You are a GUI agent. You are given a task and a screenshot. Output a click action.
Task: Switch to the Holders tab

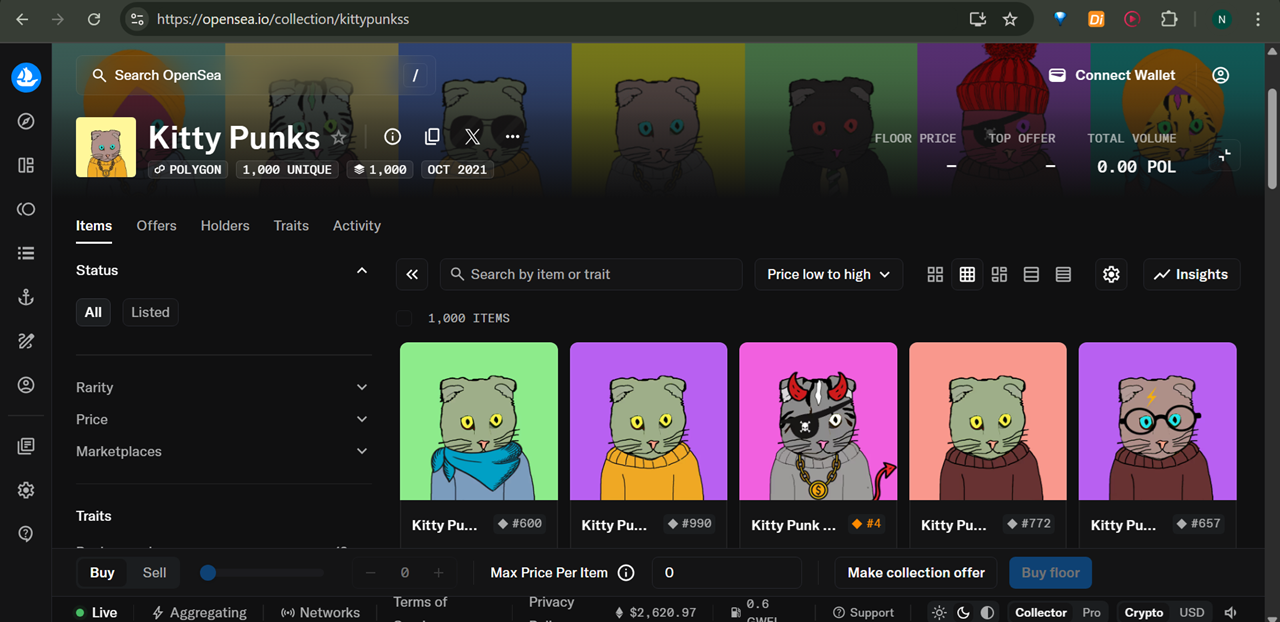[x=225, y=225]
